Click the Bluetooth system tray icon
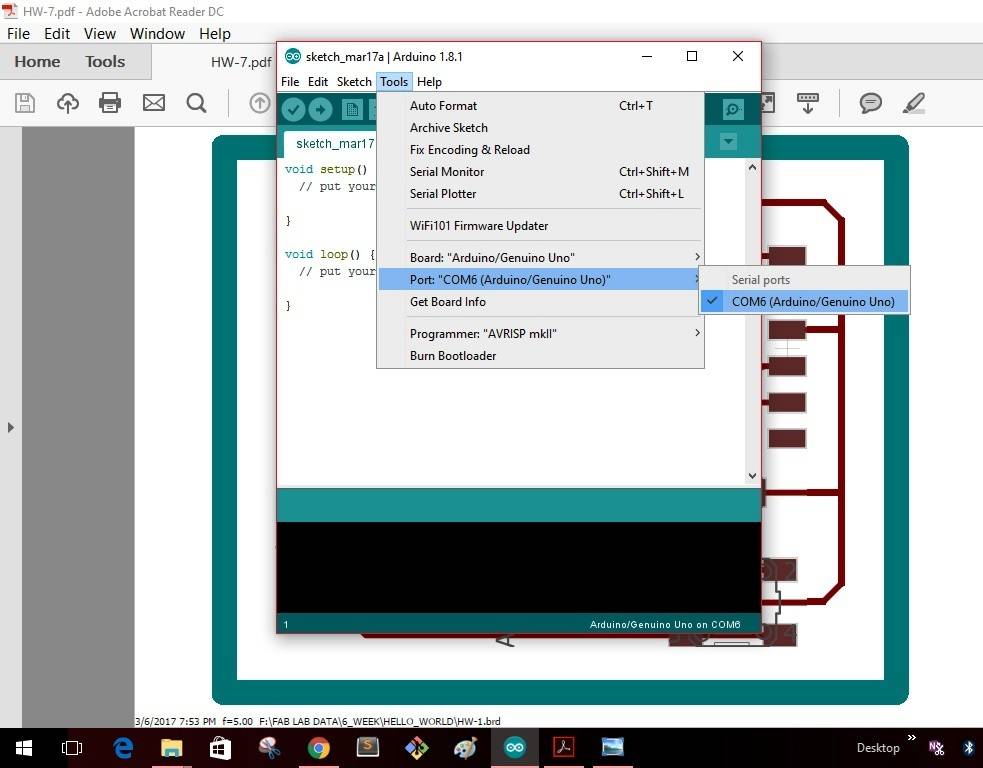This screenshot has height=768, width=983. 969,747
